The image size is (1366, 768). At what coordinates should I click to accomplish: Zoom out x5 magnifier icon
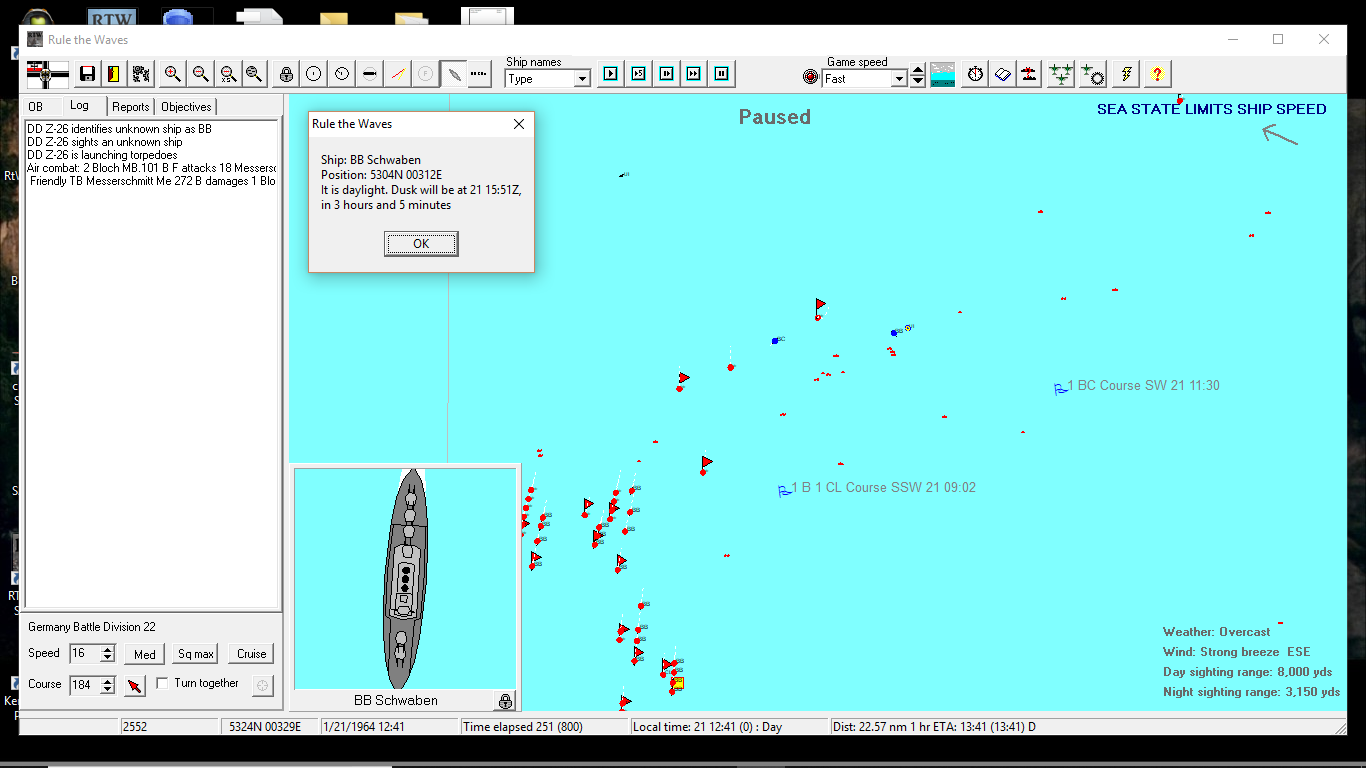coord(227,74)
